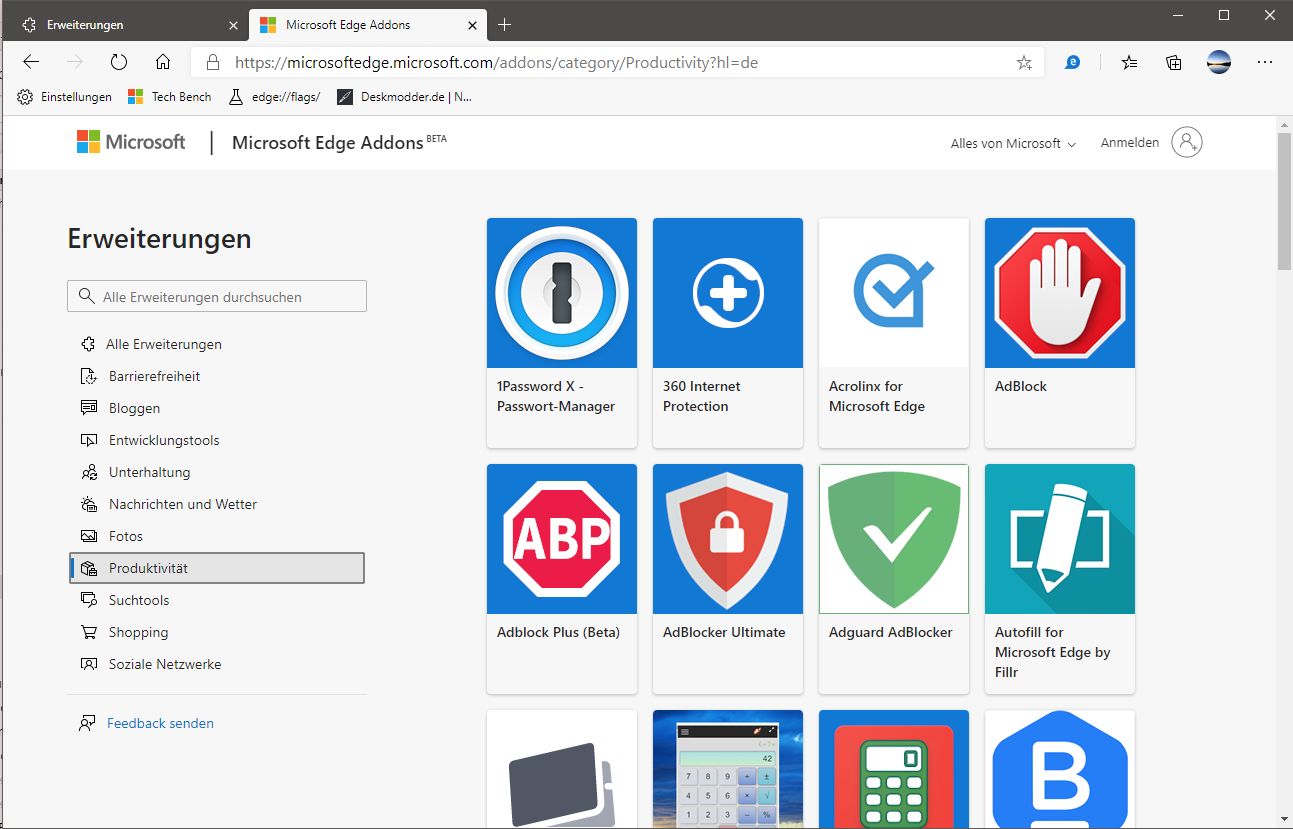1293x829 pixels.
Task: Open the blue sky calculator extension tile
Action: 728,769
